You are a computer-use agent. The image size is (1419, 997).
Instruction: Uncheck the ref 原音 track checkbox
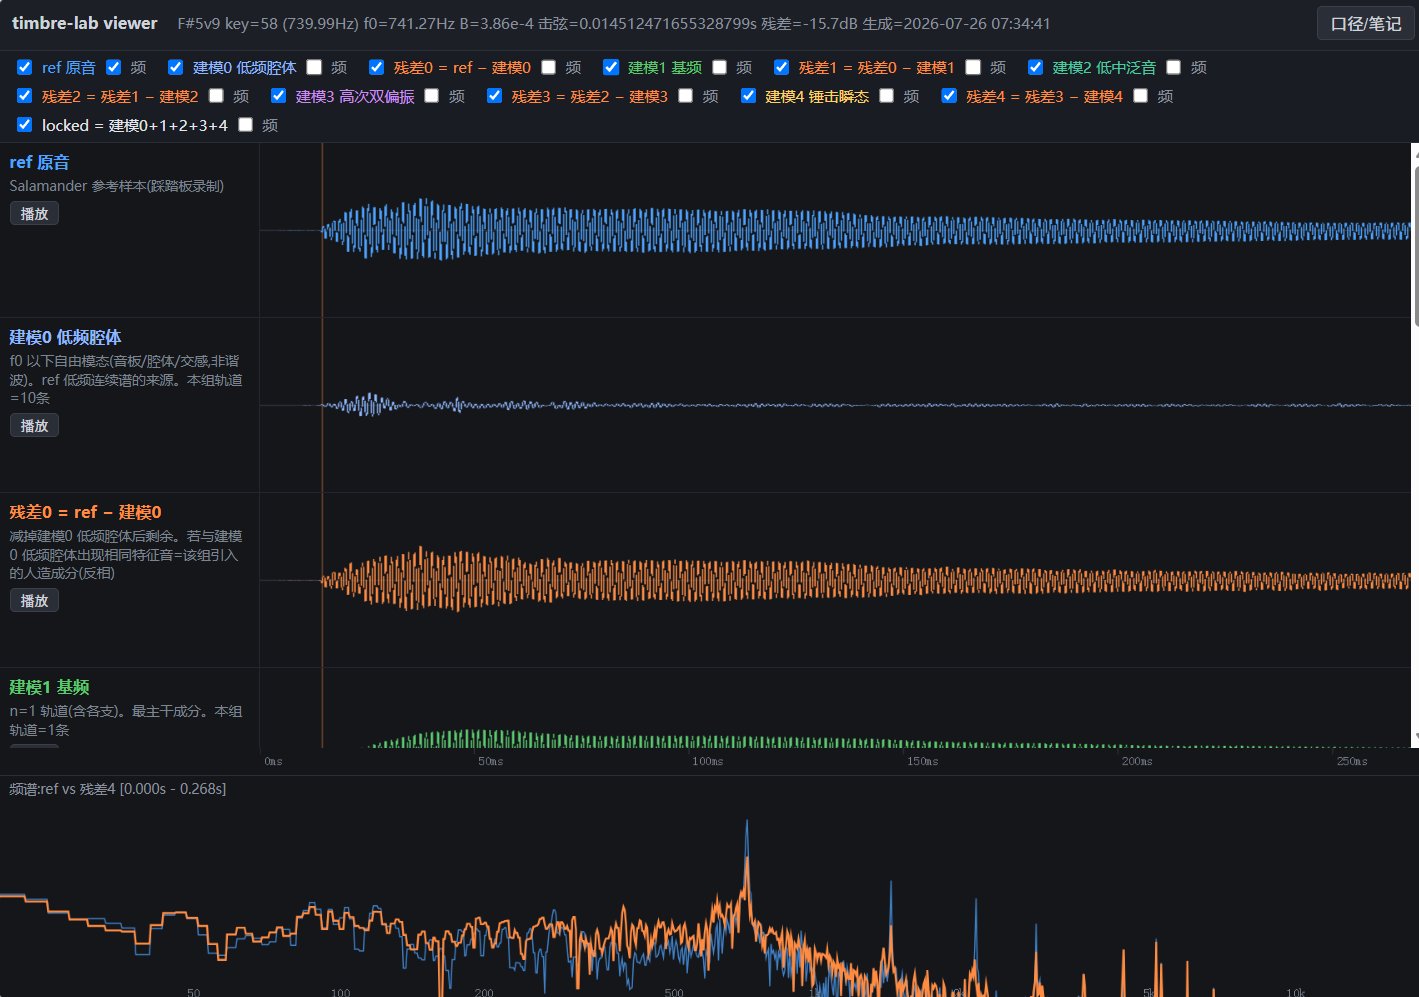(x=25, y=67)
